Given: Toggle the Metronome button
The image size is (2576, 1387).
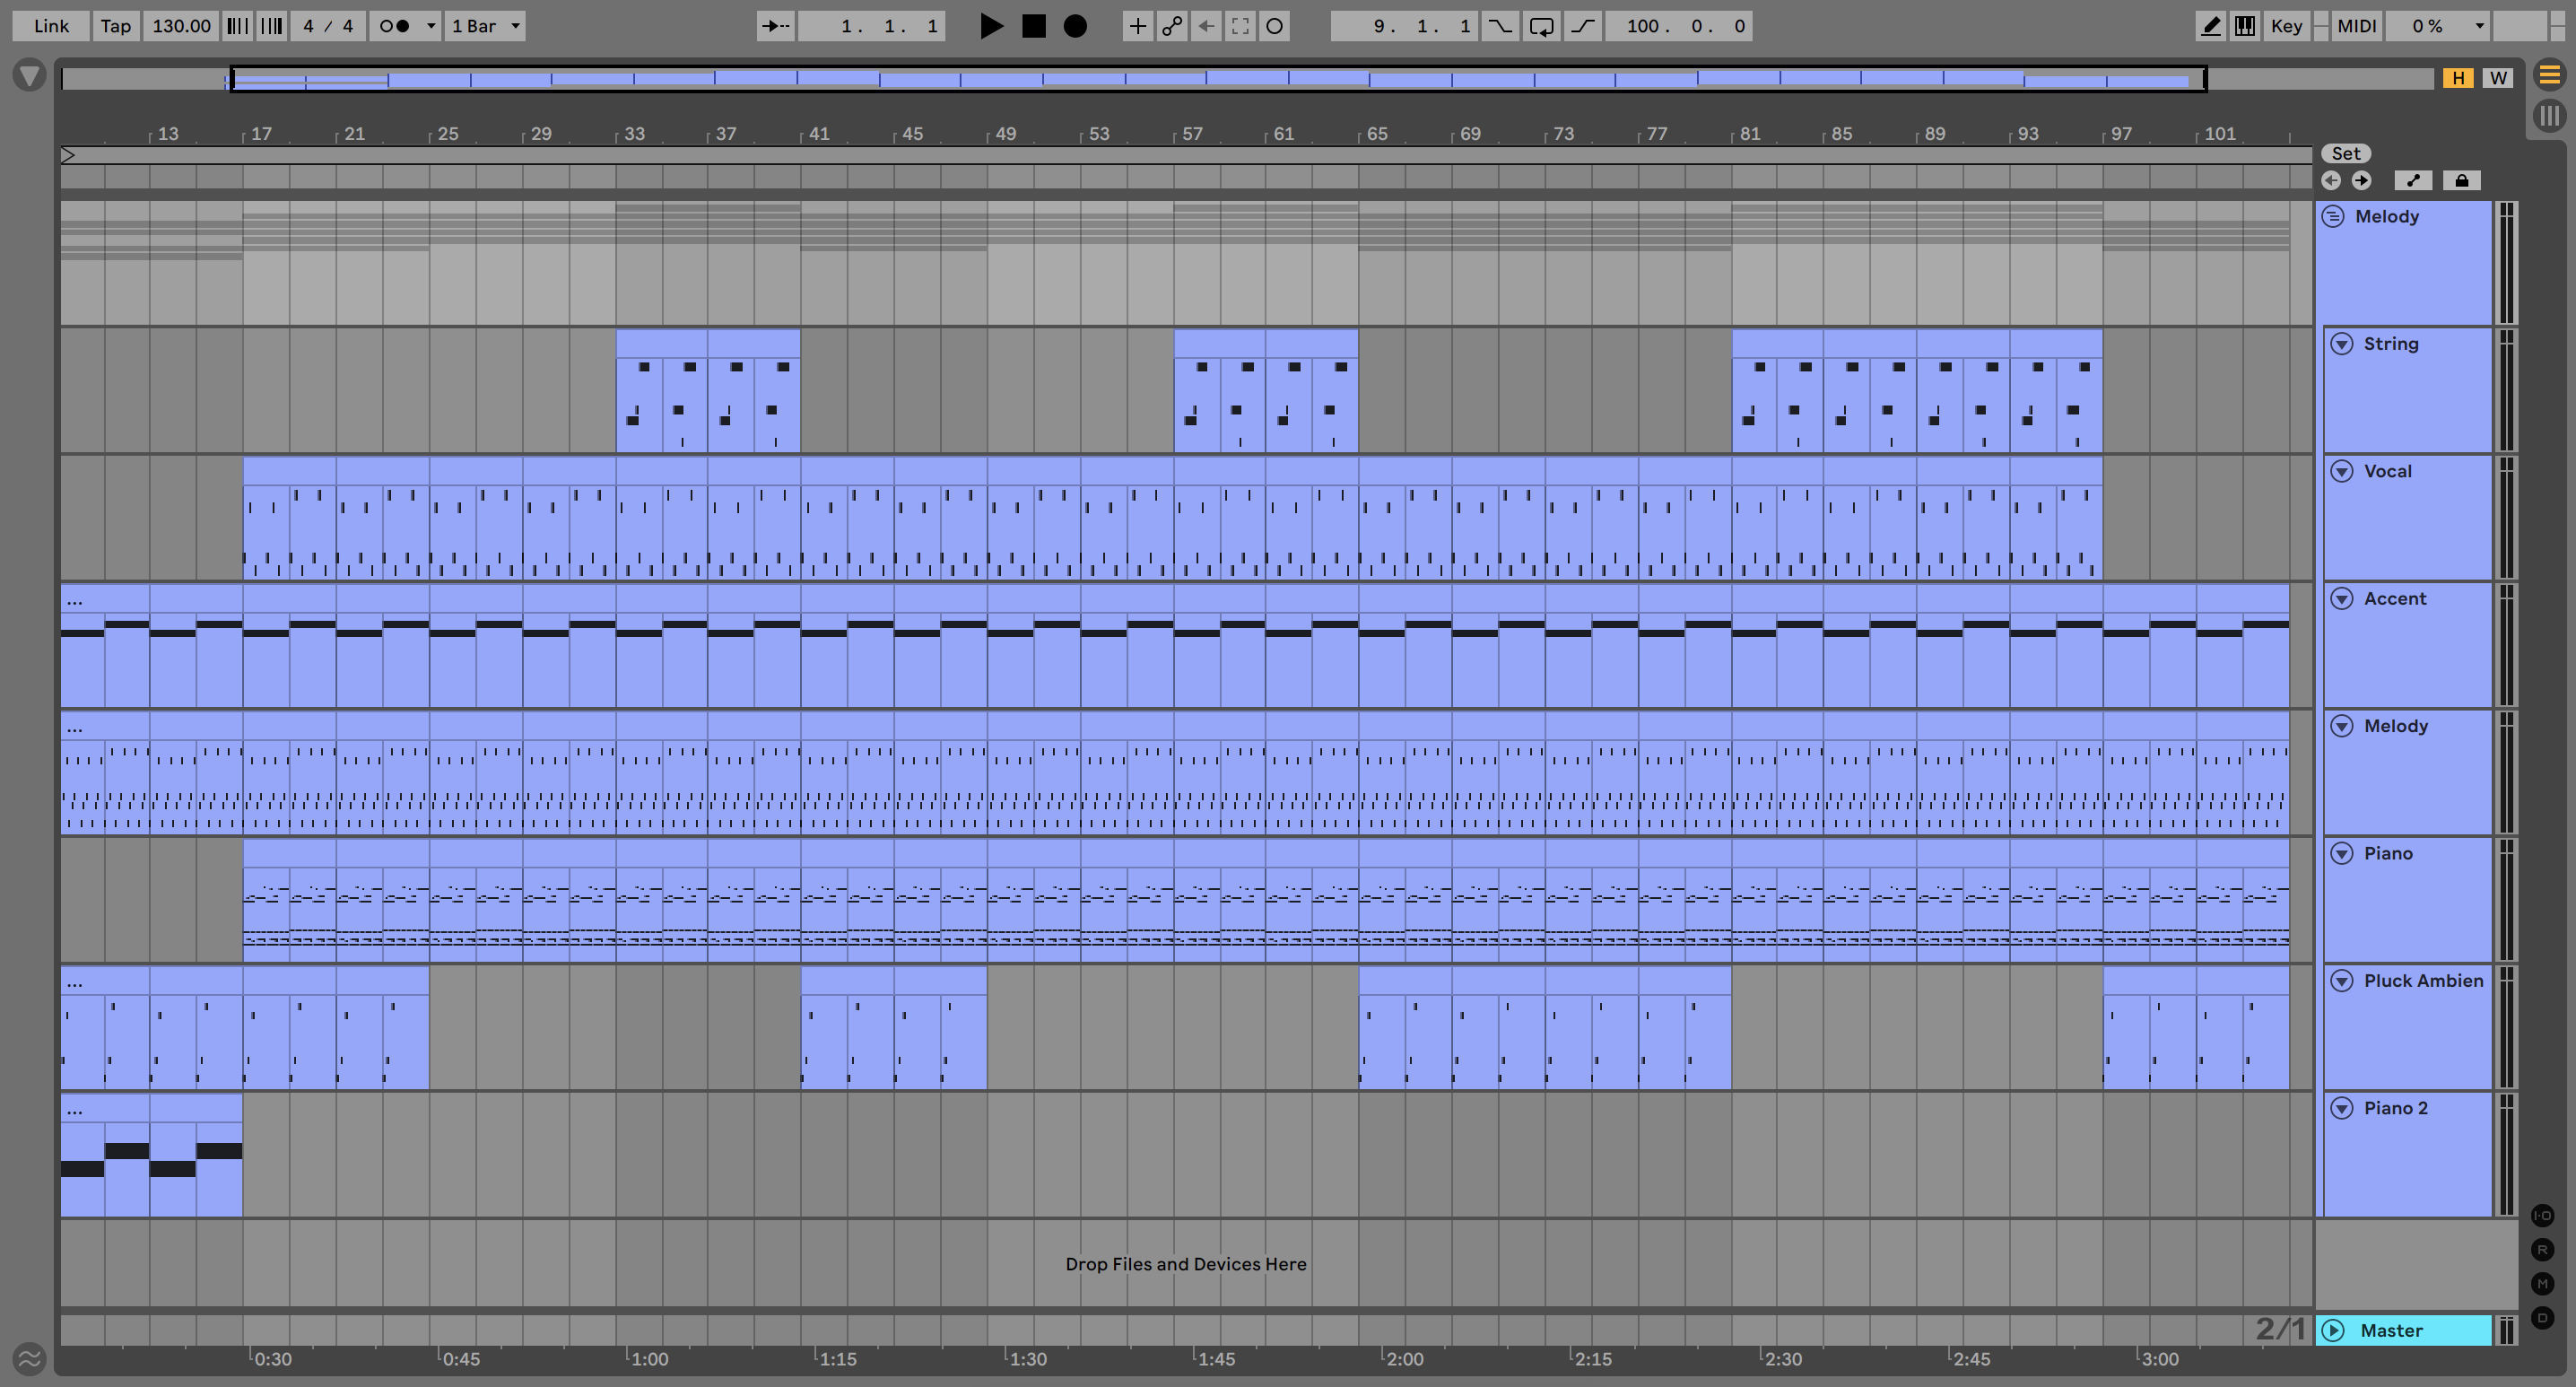Looking at the screenshot, I should (395, 27).
